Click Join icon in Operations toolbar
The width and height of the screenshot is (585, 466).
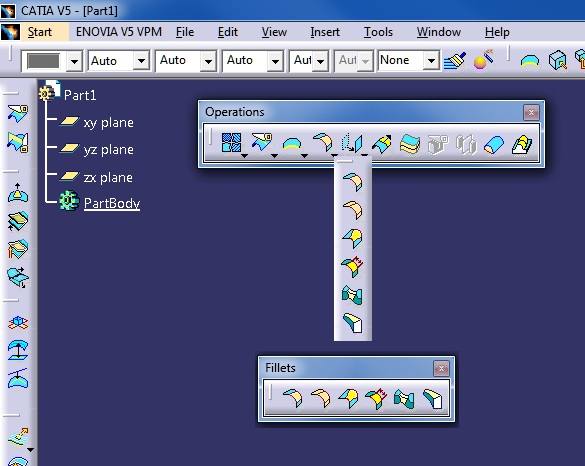pos(231,143)
